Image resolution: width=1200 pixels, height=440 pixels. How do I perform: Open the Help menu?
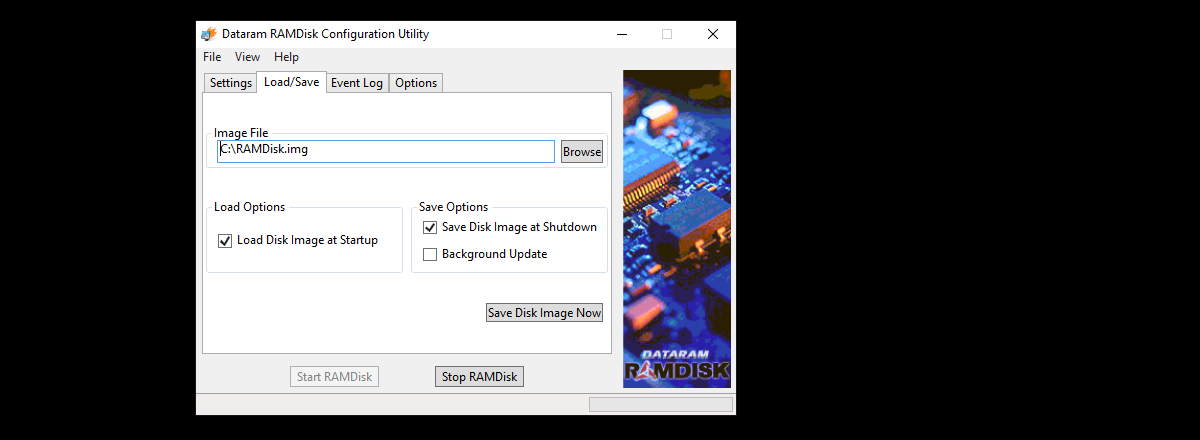286,57
